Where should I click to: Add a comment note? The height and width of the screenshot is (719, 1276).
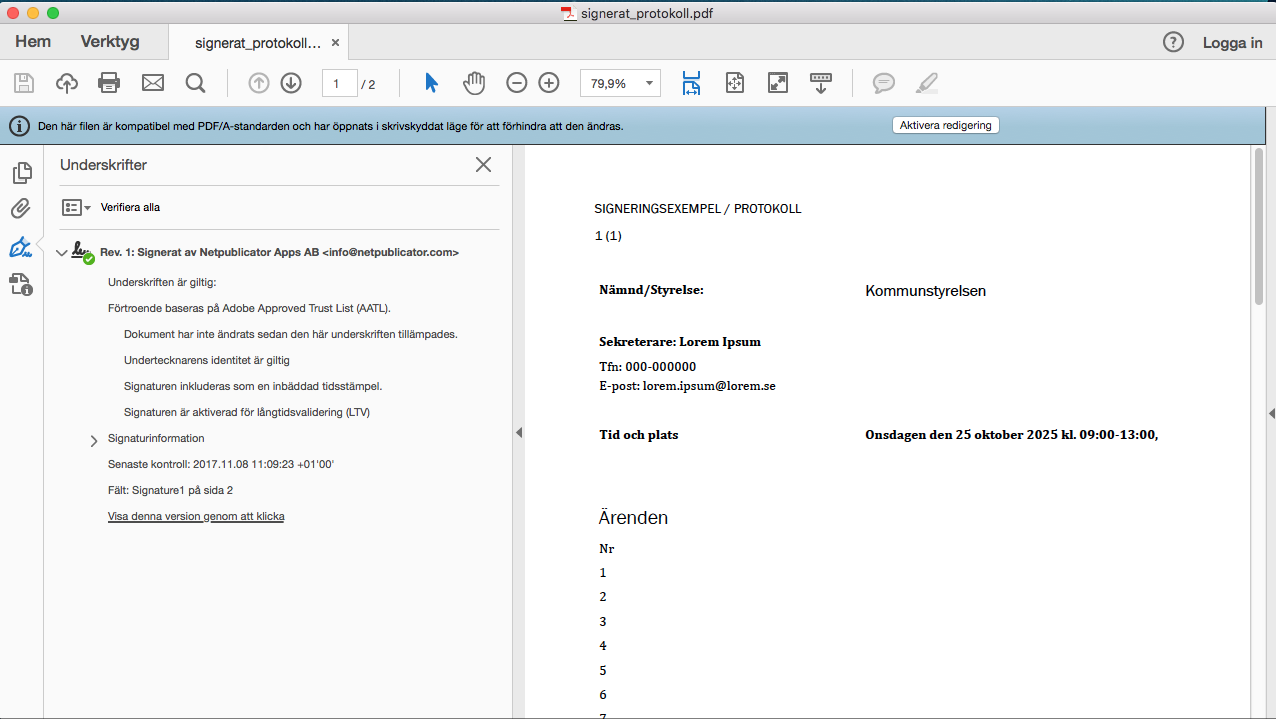(884, 83)
